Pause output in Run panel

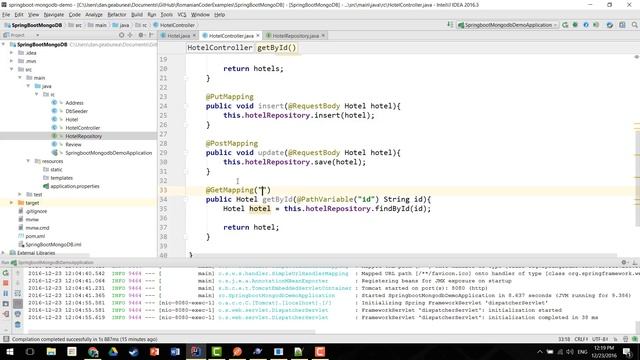6,293
